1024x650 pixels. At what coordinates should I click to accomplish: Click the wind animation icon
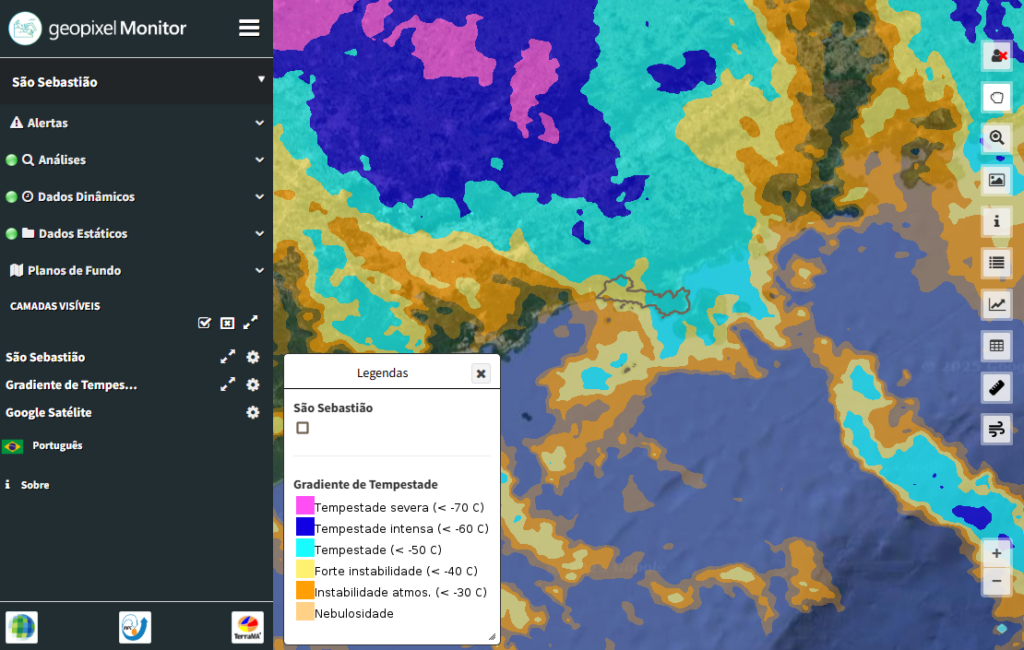996,430
